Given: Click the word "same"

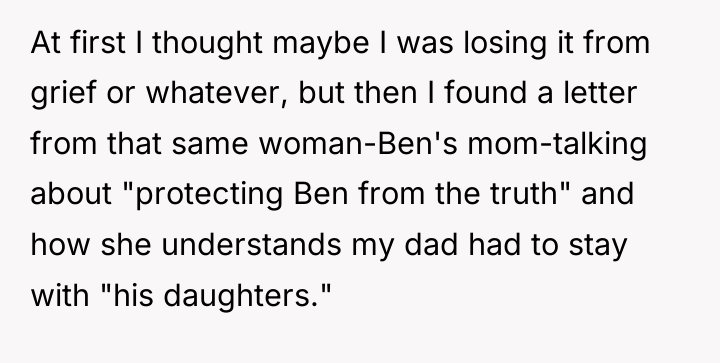Looking at the screenshot, I should pos(210,144).
